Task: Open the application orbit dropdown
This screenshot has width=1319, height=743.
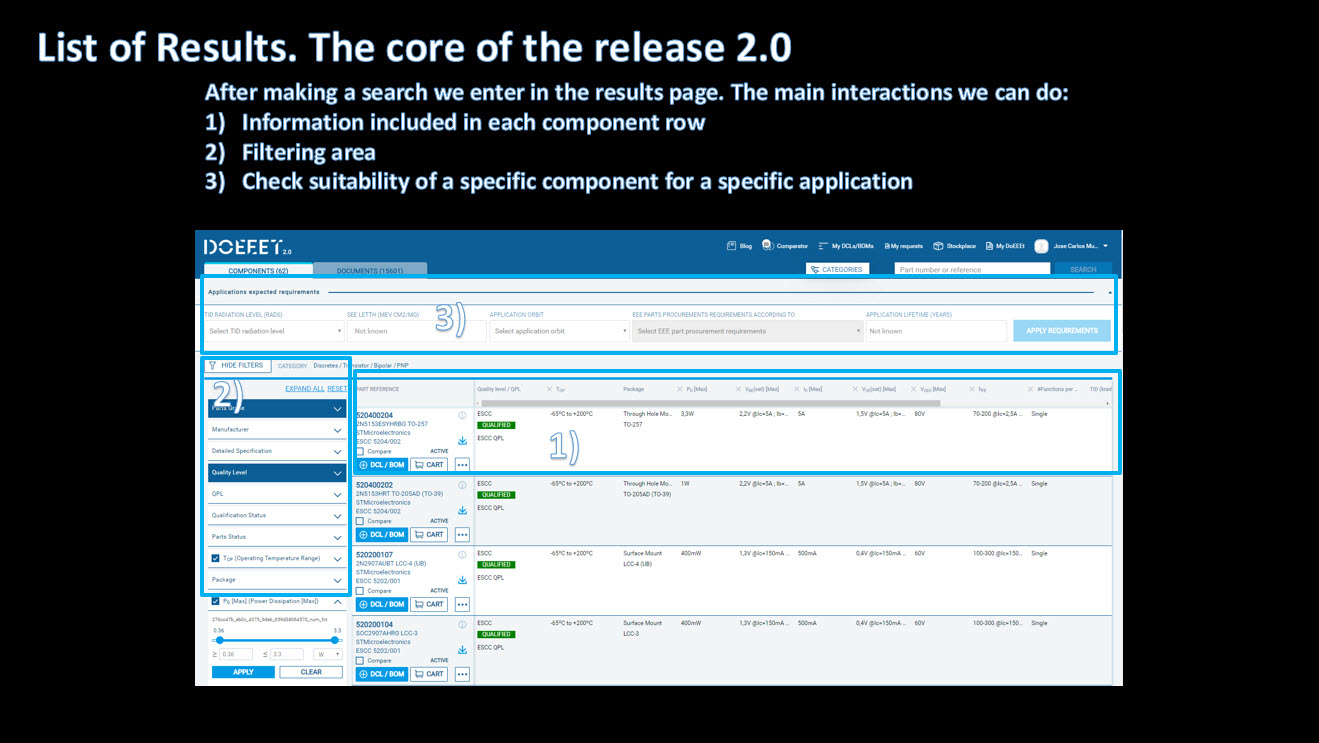Action: click(558, 331)
